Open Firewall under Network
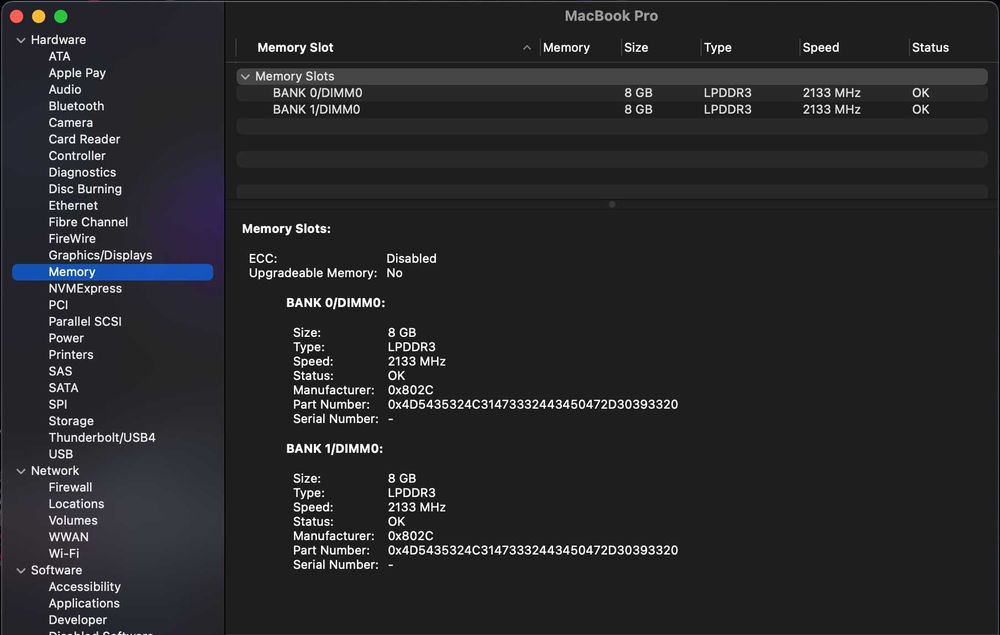The width and height of the screenshot is (1000, 635). pyautogui.click(x=70, y=487)
